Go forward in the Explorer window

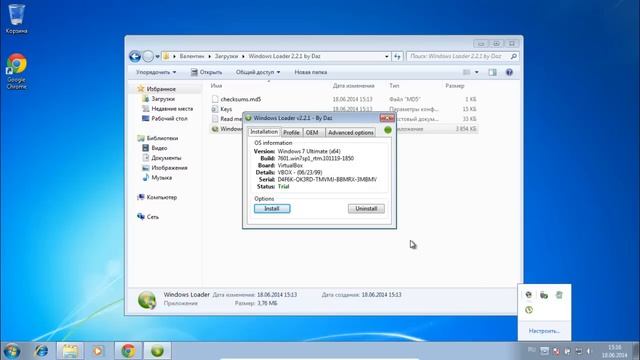click(x=148, y=56)
